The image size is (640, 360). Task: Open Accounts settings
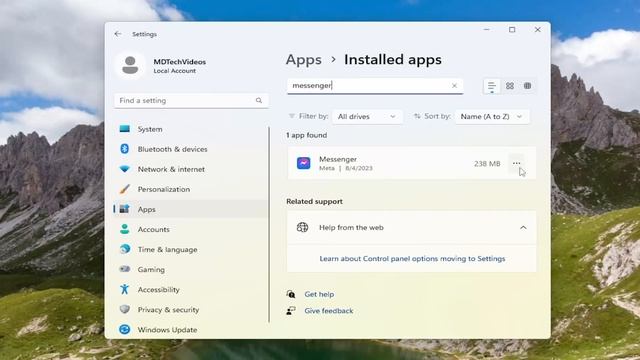(x=191, y=229)
